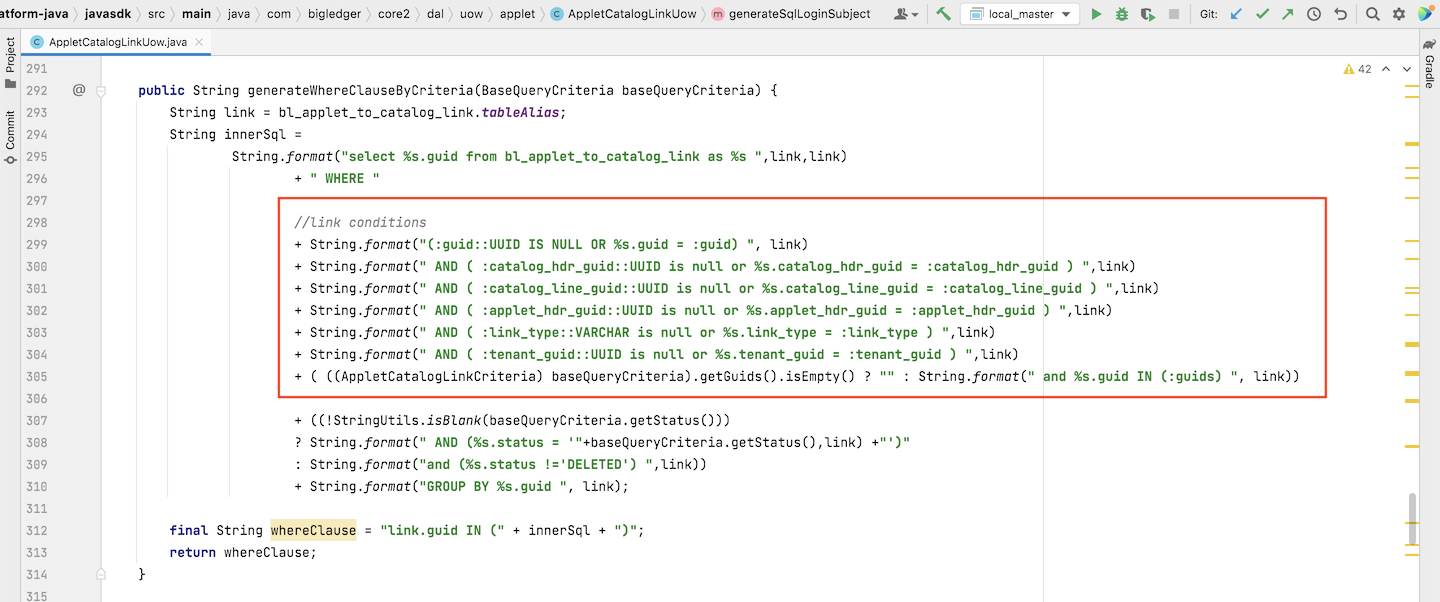Open Git history clock icon
Viewport: 1440px width, 602px height.
coord(1314,14)
